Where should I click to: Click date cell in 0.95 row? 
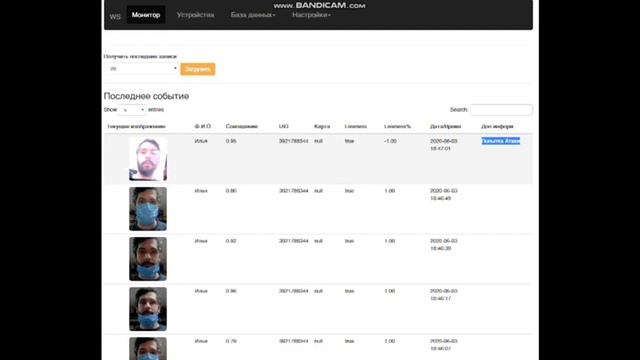tap(443, 145)
